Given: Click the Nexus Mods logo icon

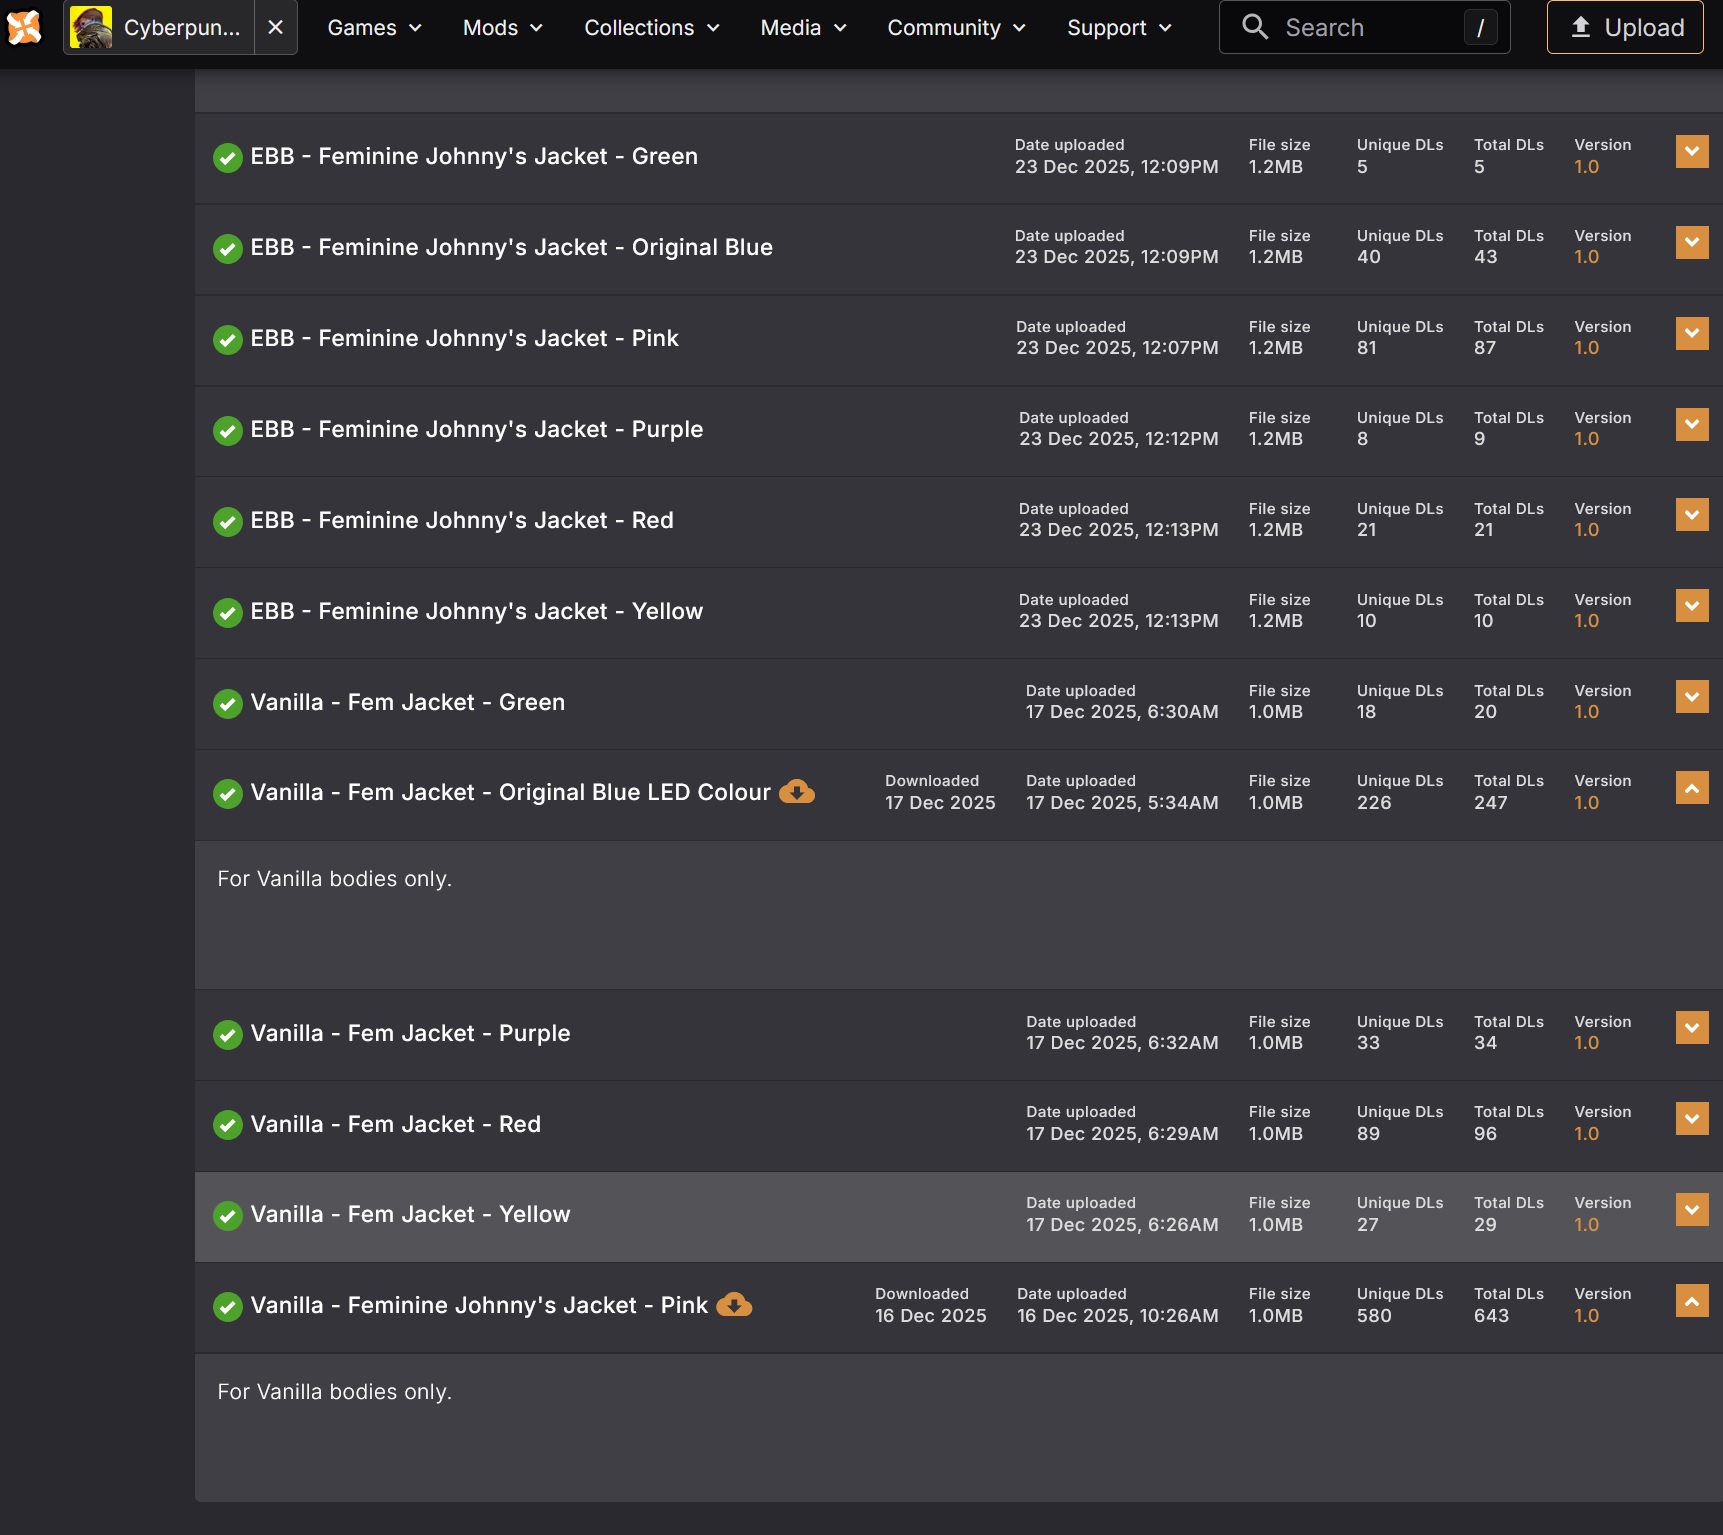Looking at the screenshot, I should pos(24,27).
